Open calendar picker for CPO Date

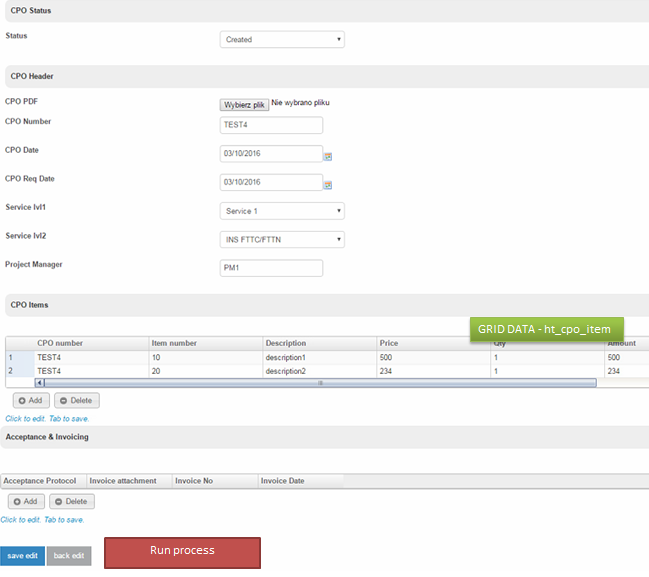tap(327, 156)
